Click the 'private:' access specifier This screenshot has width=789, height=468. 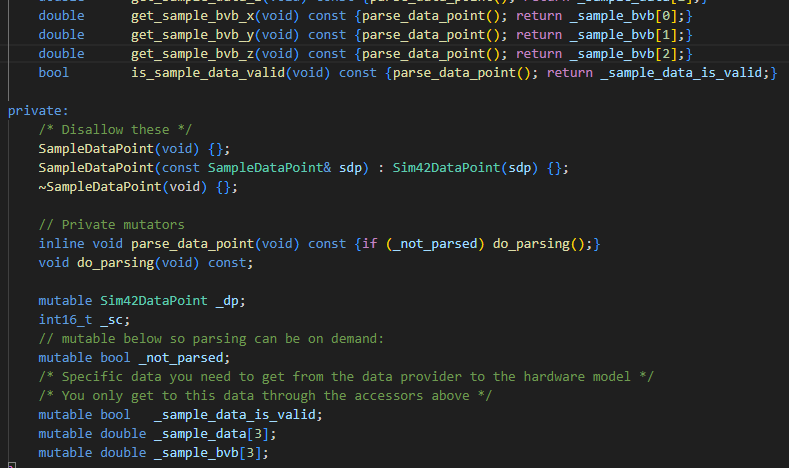[38, 111]
